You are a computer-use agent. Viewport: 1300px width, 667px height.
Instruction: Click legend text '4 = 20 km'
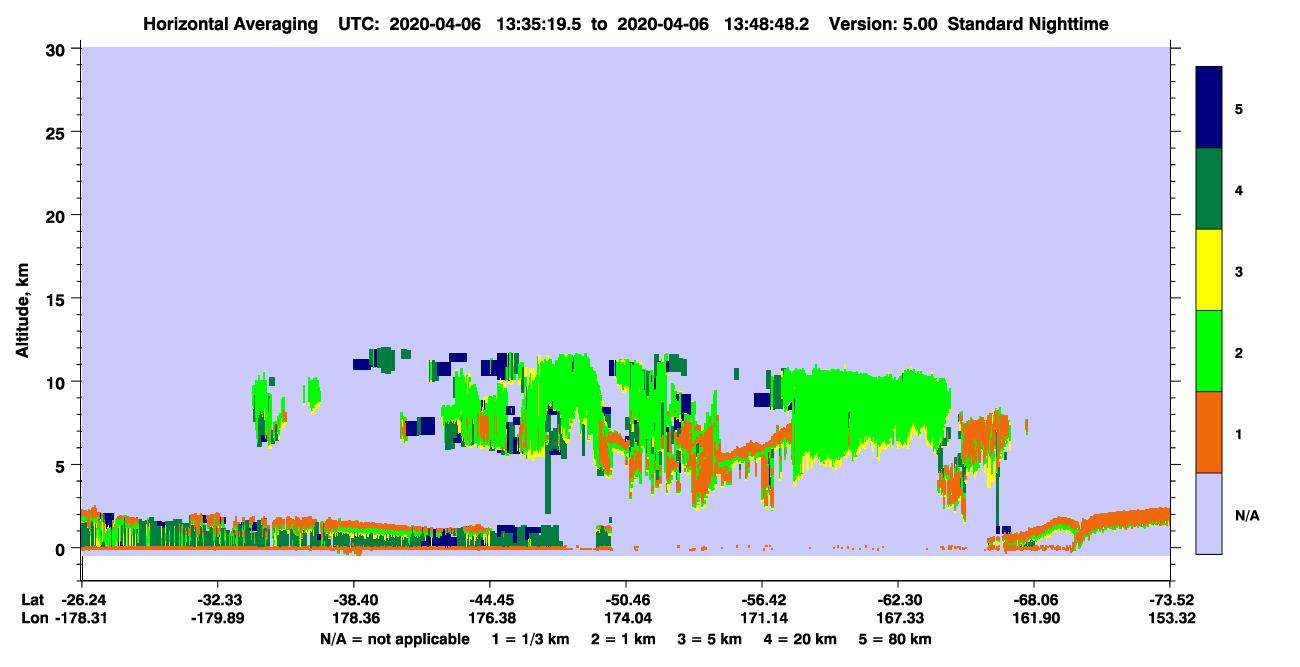pyautogui.click(x=800, y=639)
